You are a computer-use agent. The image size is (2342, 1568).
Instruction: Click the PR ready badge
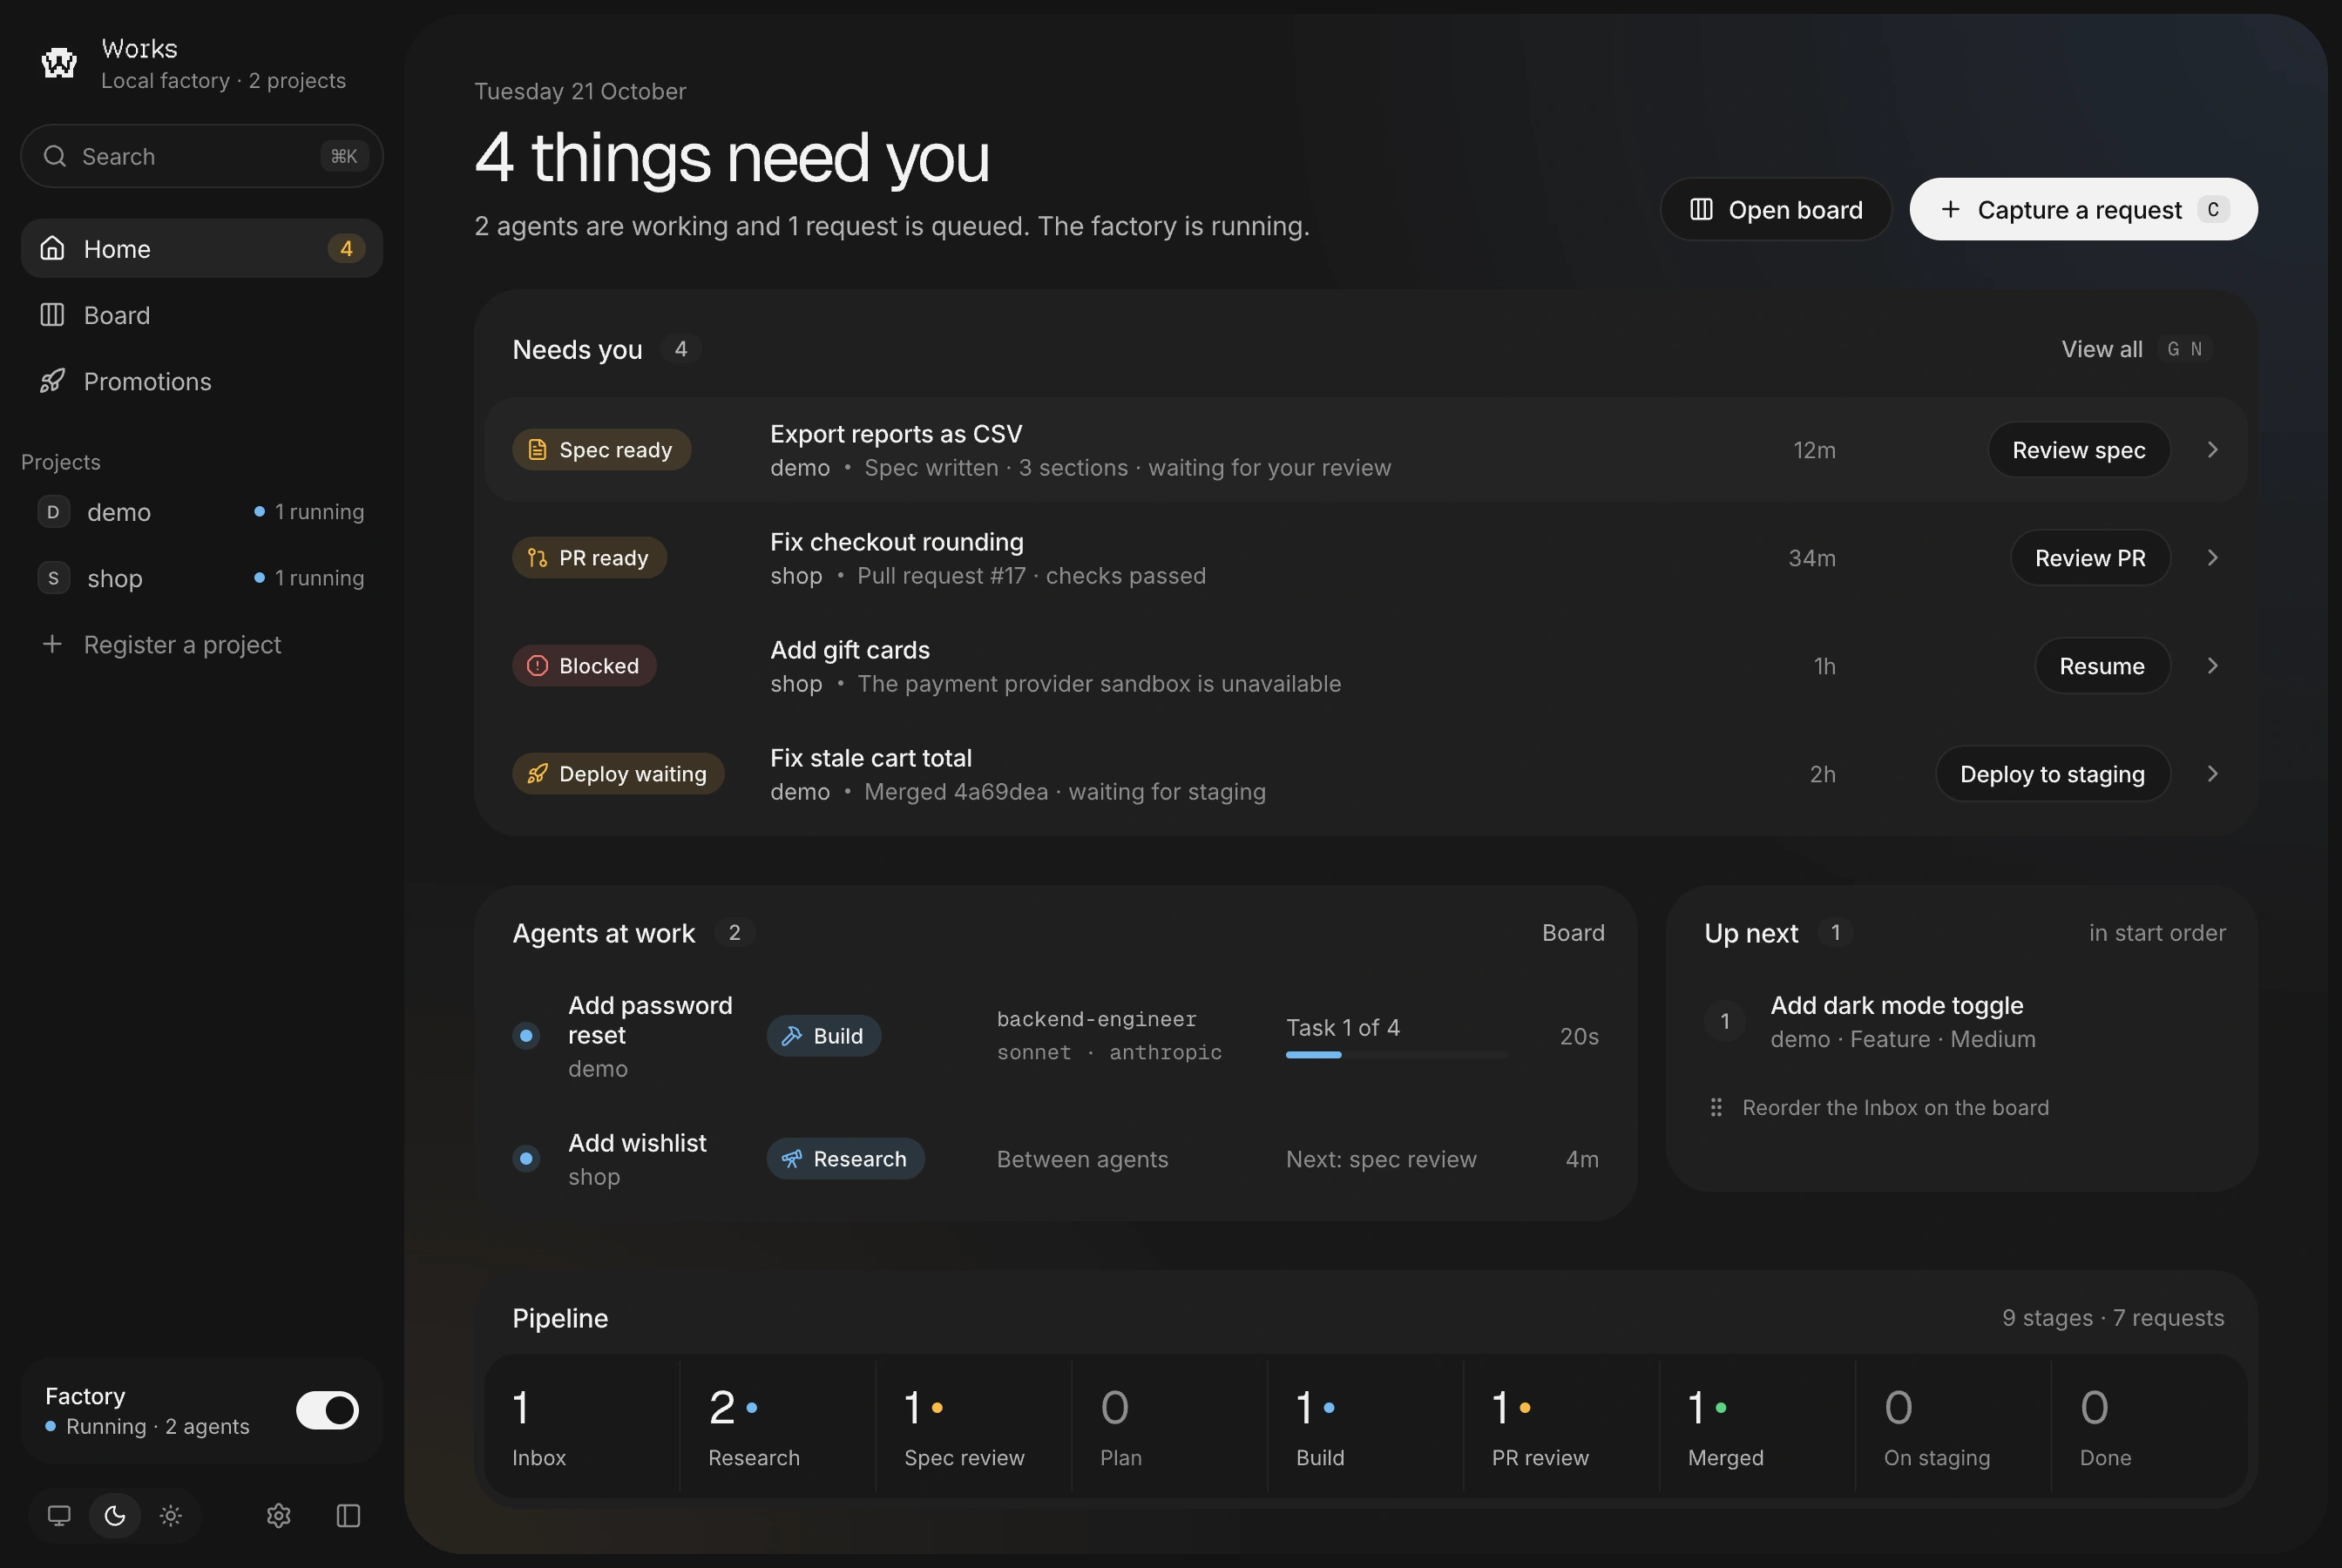[x=589, y=558]
